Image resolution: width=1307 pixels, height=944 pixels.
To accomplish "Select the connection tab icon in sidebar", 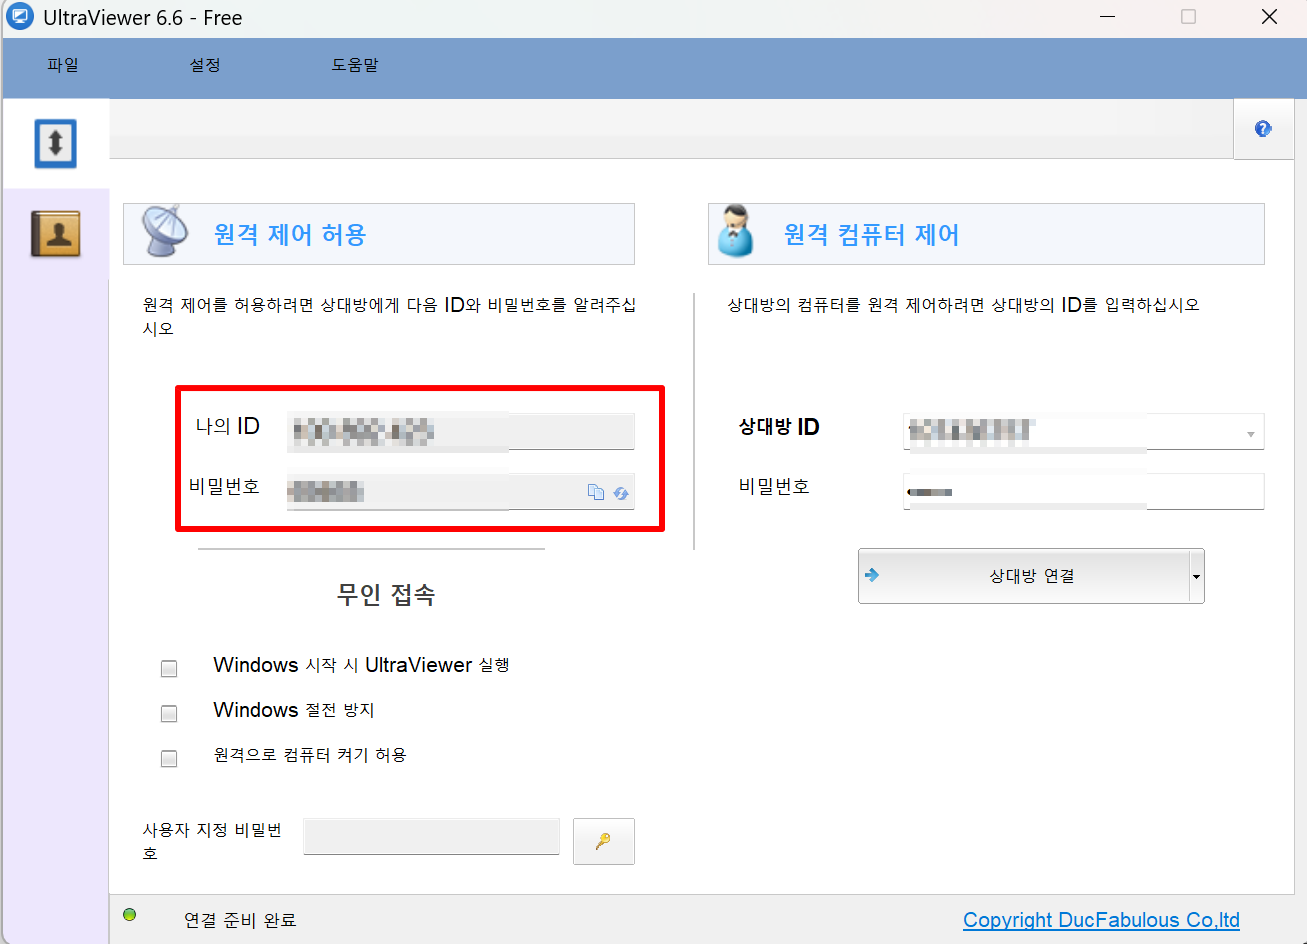I will click(x=54, y=143).
